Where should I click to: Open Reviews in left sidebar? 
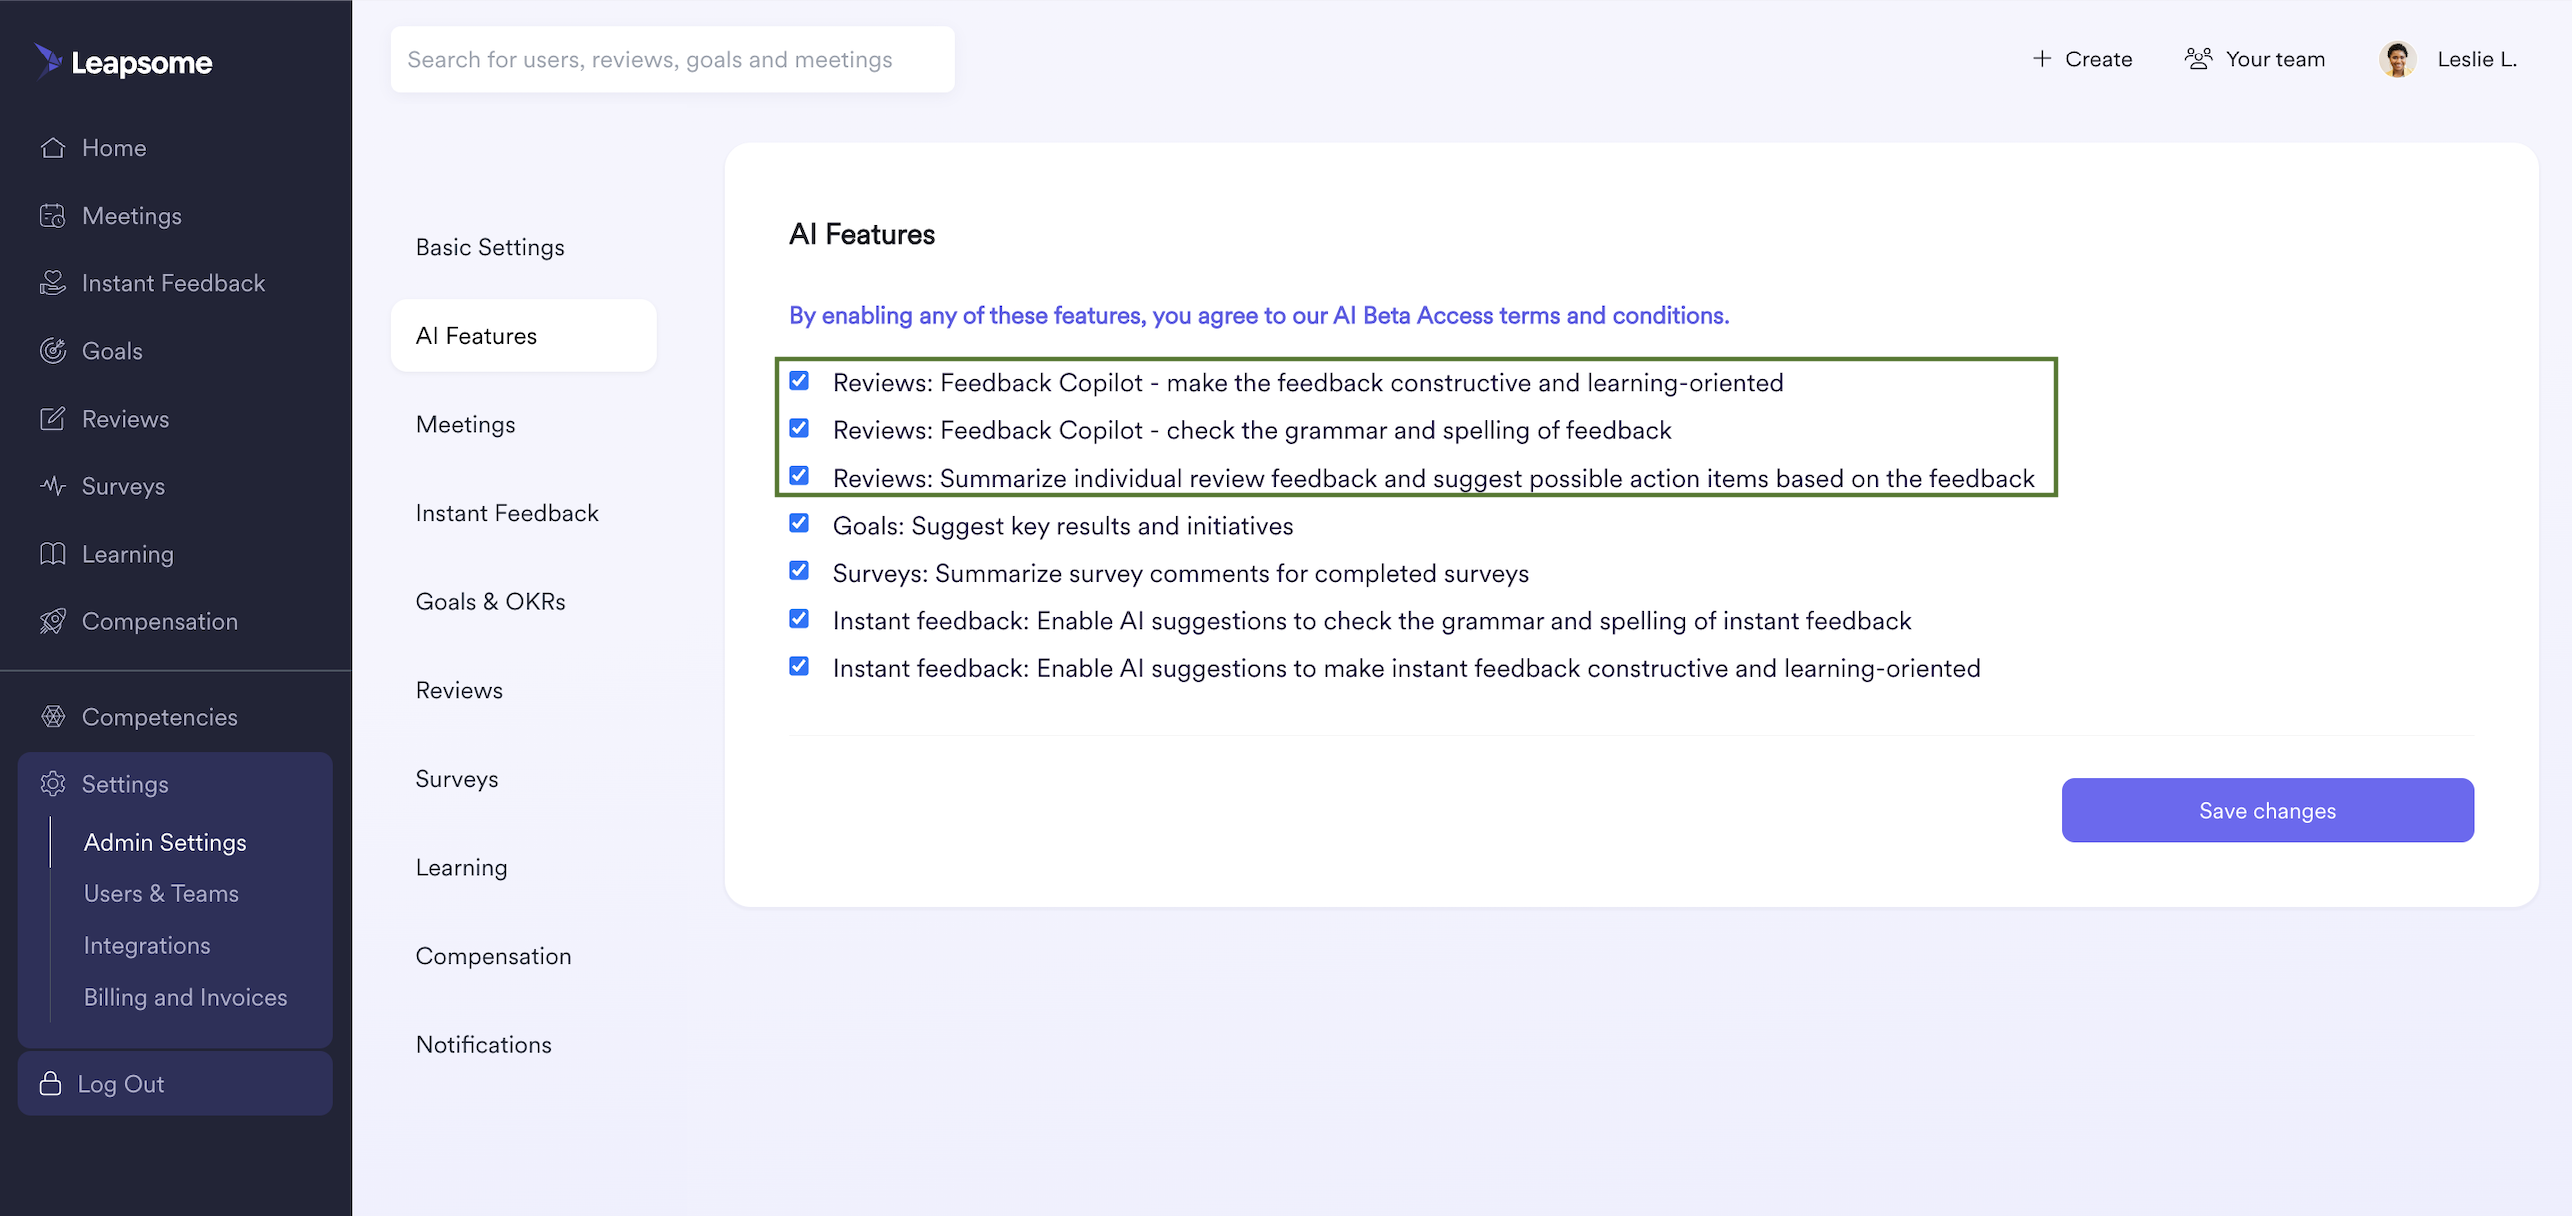[x=126, y=419]
